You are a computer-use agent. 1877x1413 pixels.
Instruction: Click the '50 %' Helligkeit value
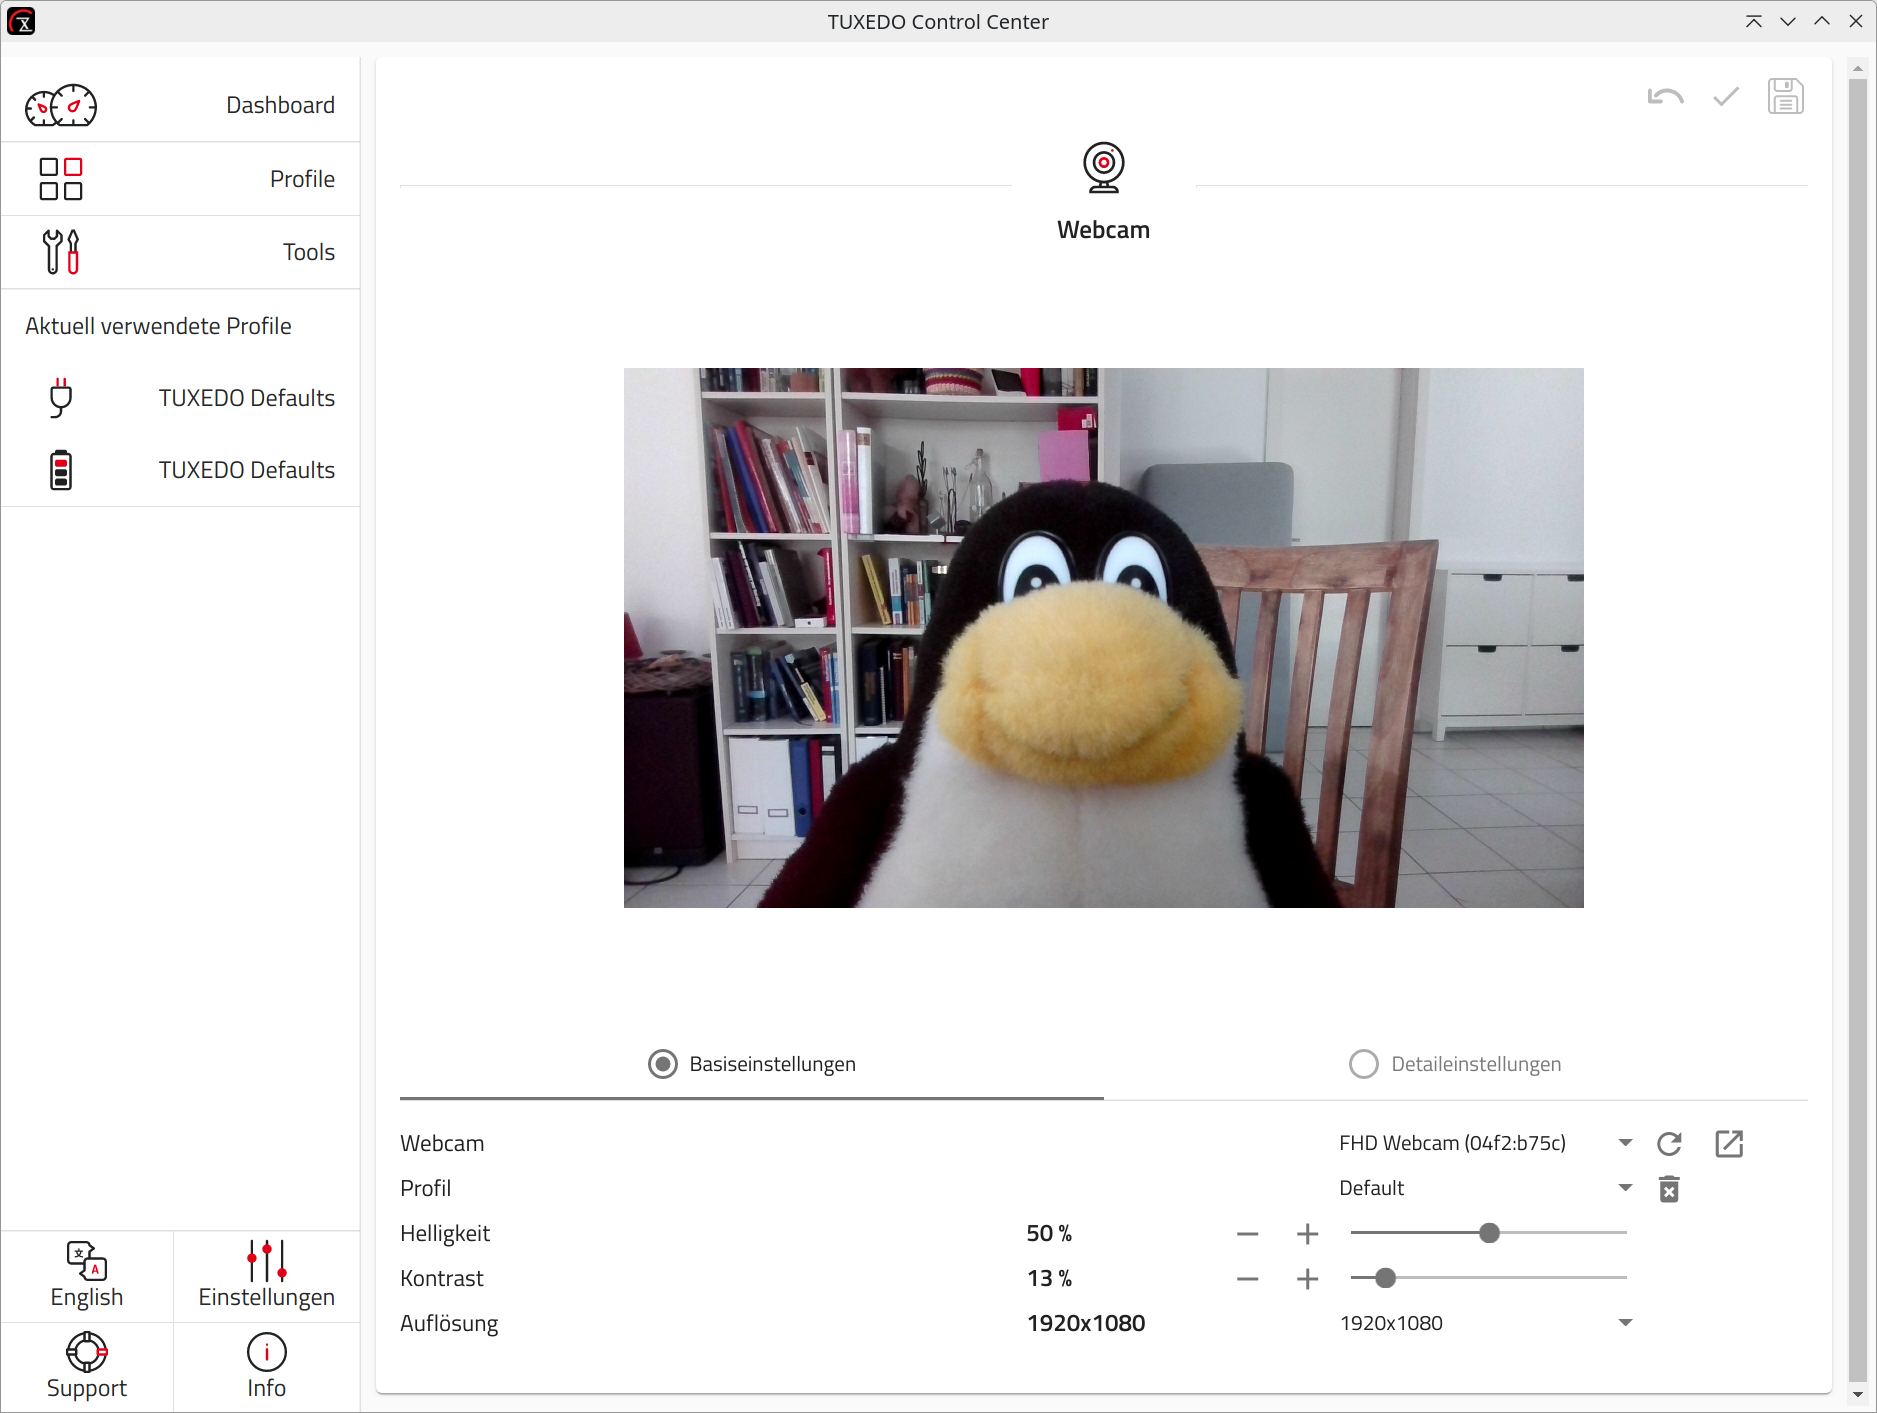coord(1049,1234)
